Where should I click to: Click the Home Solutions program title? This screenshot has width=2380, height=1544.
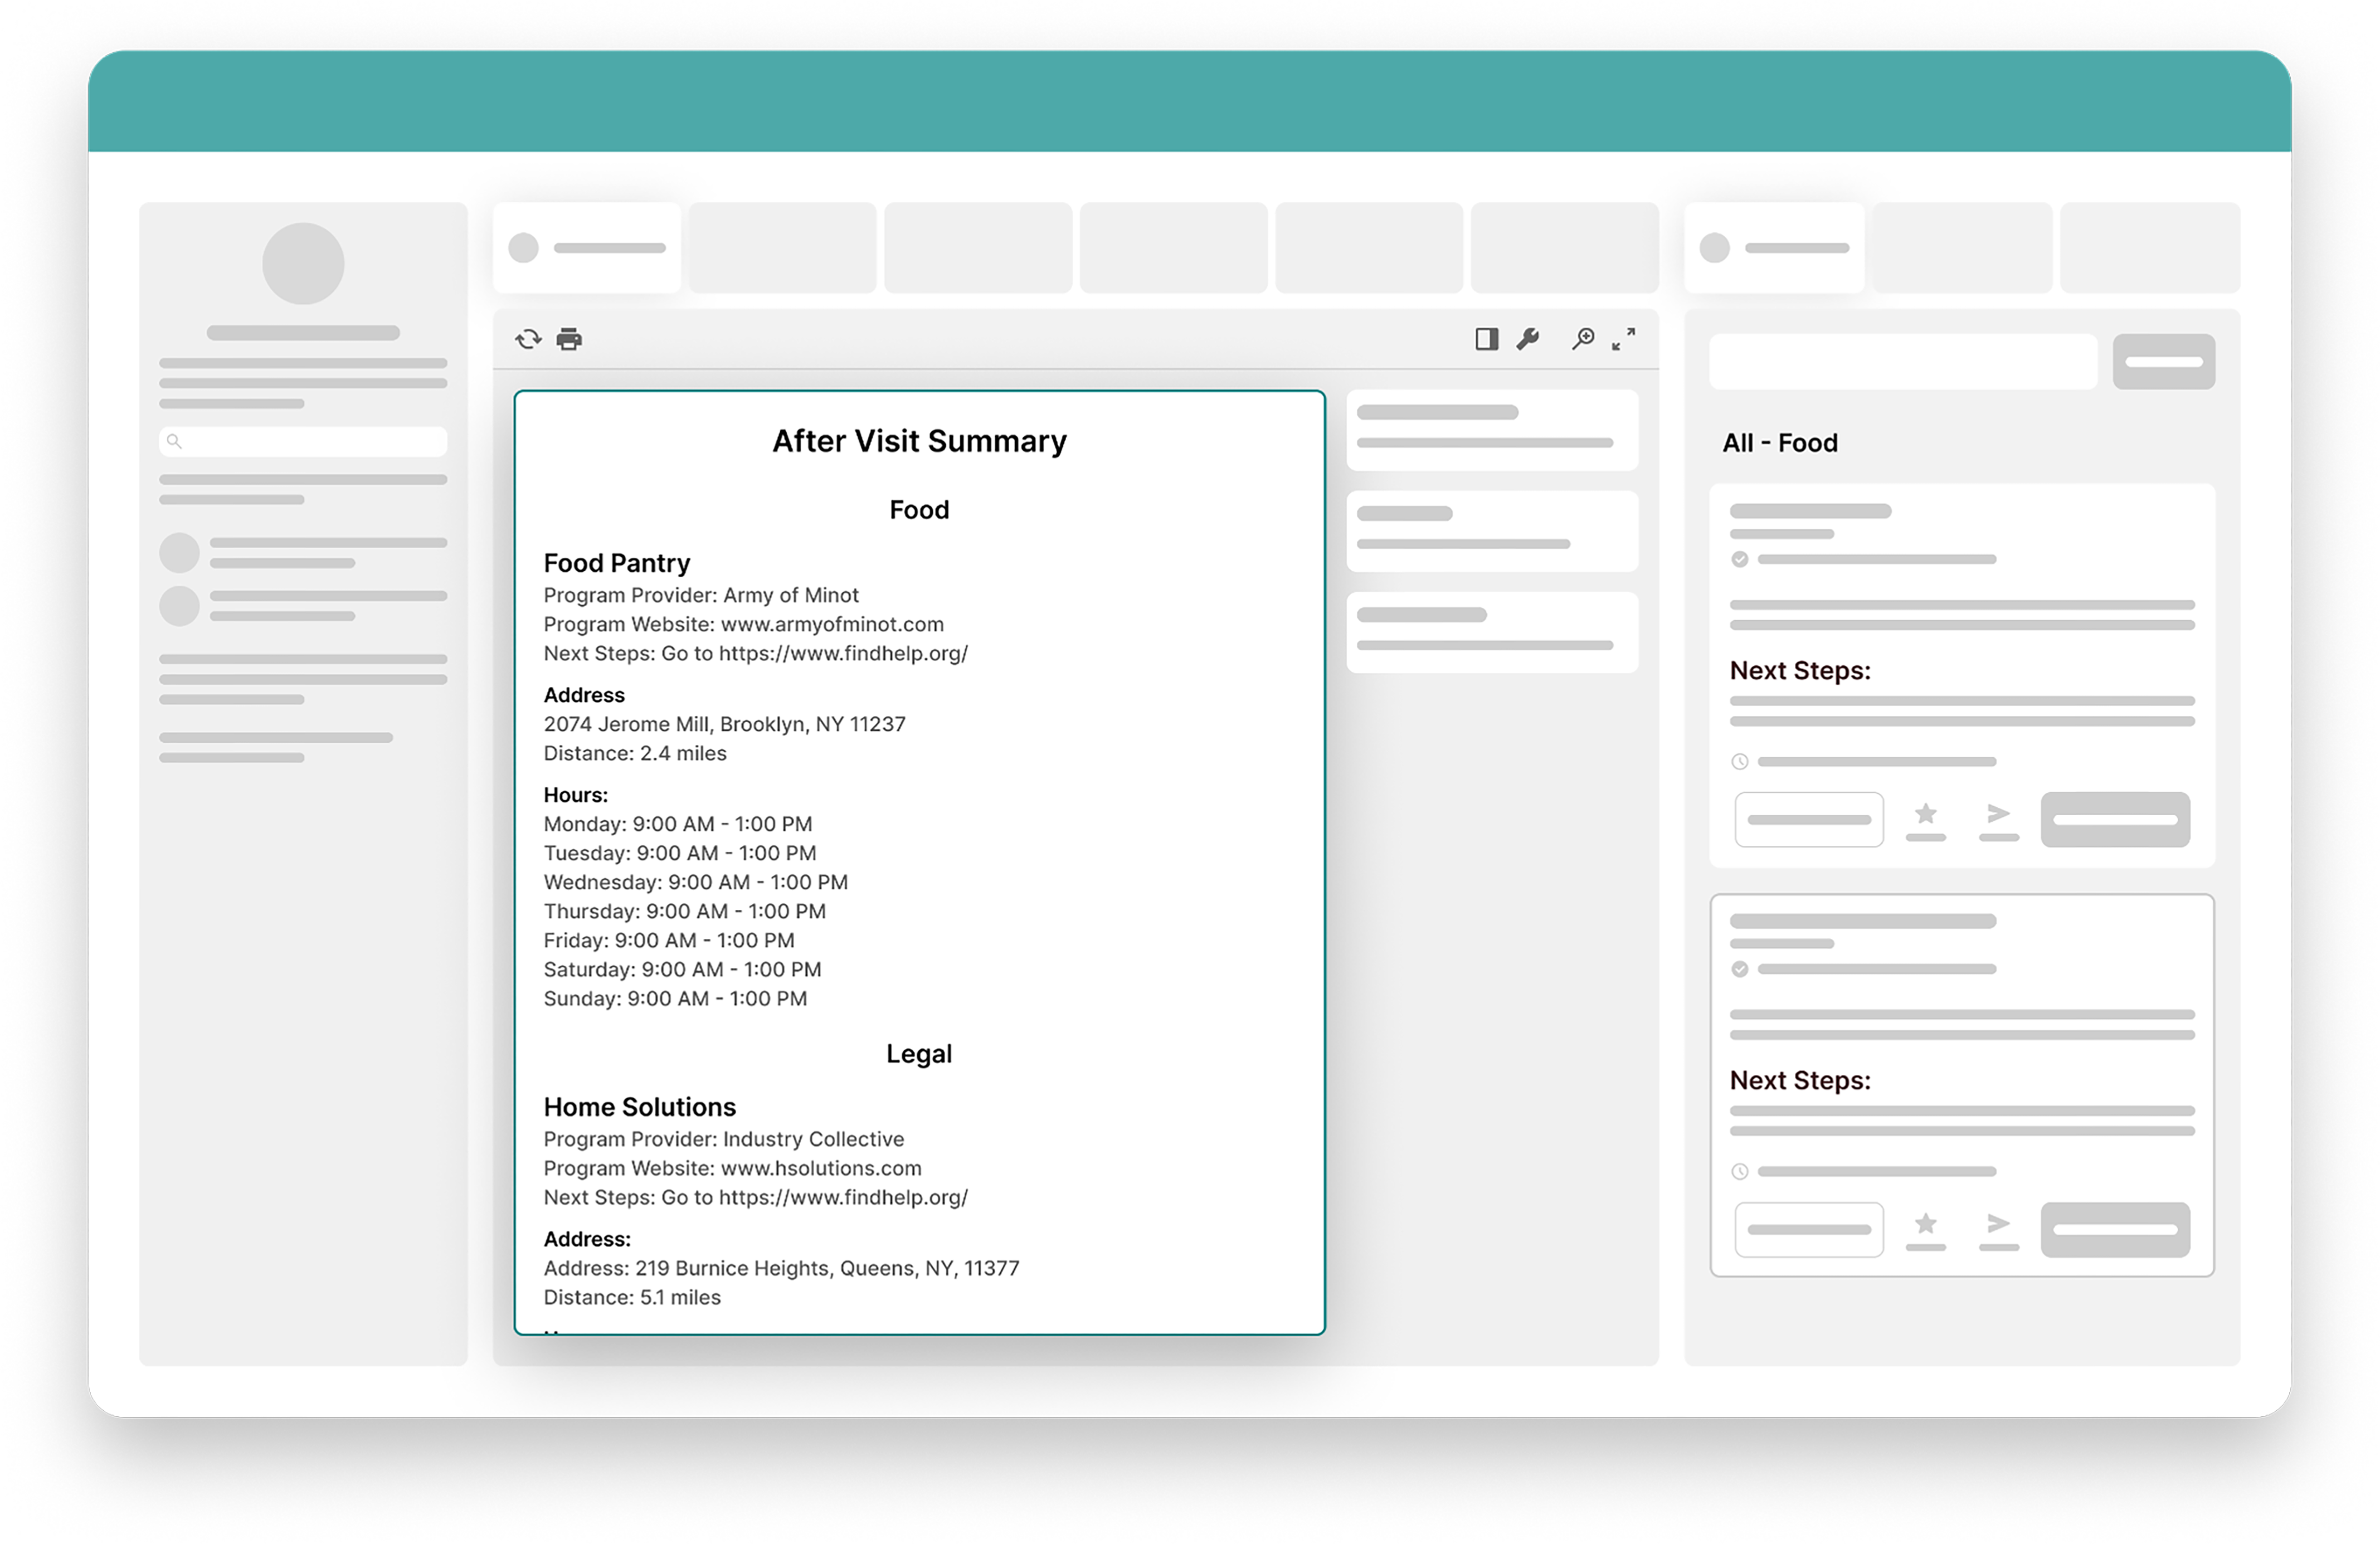coord(639,1107)
